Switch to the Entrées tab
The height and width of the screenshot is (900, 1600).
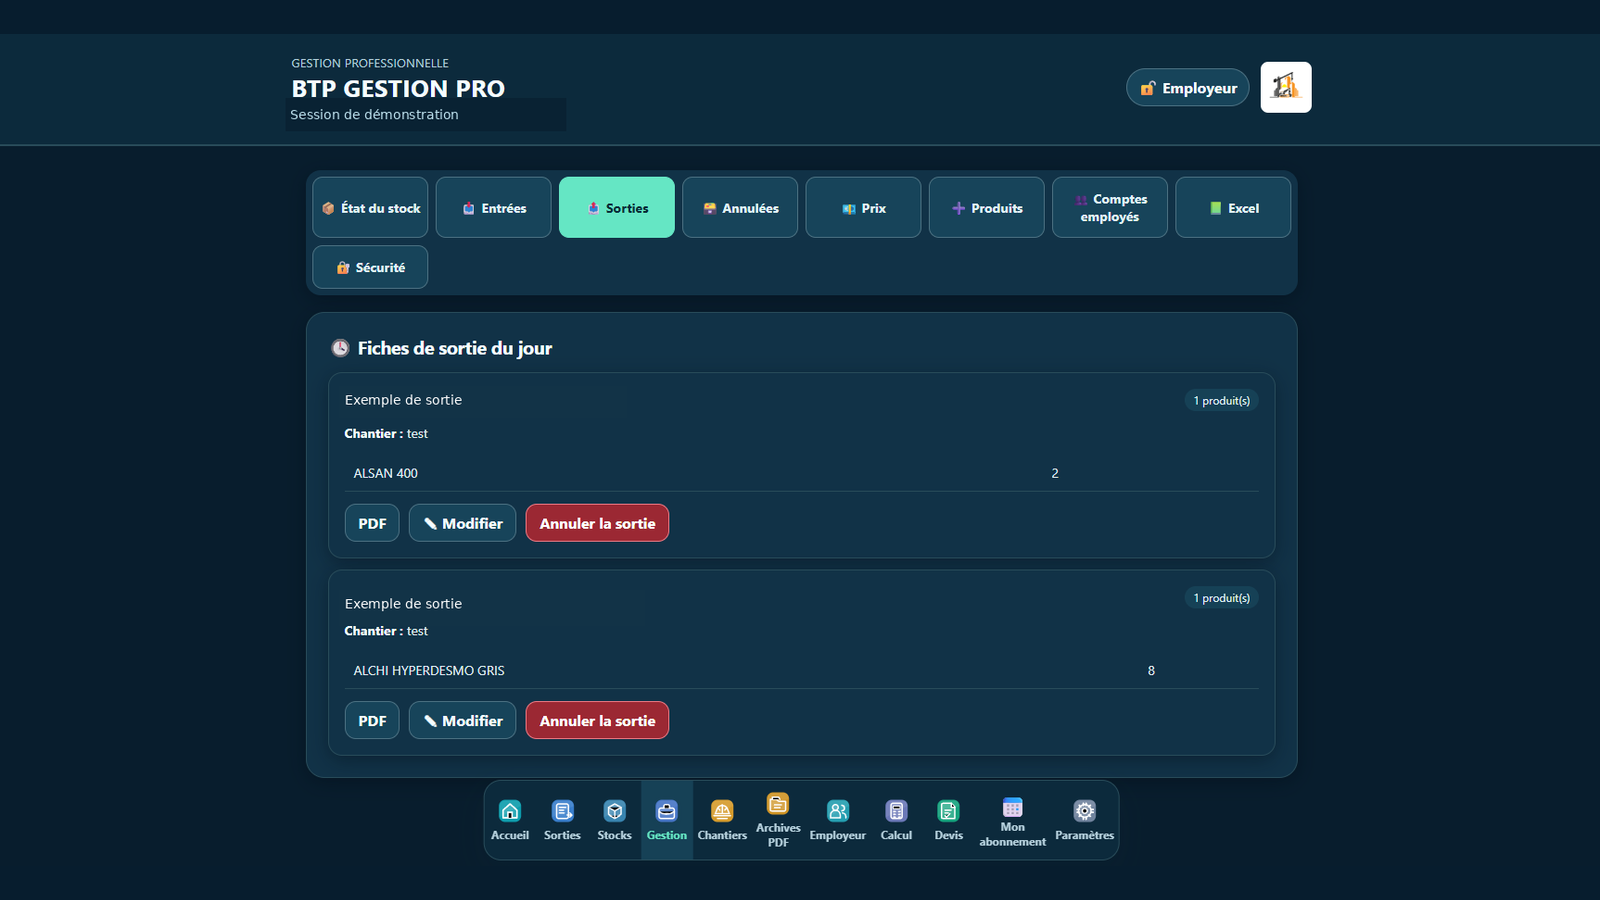[494, 207]
